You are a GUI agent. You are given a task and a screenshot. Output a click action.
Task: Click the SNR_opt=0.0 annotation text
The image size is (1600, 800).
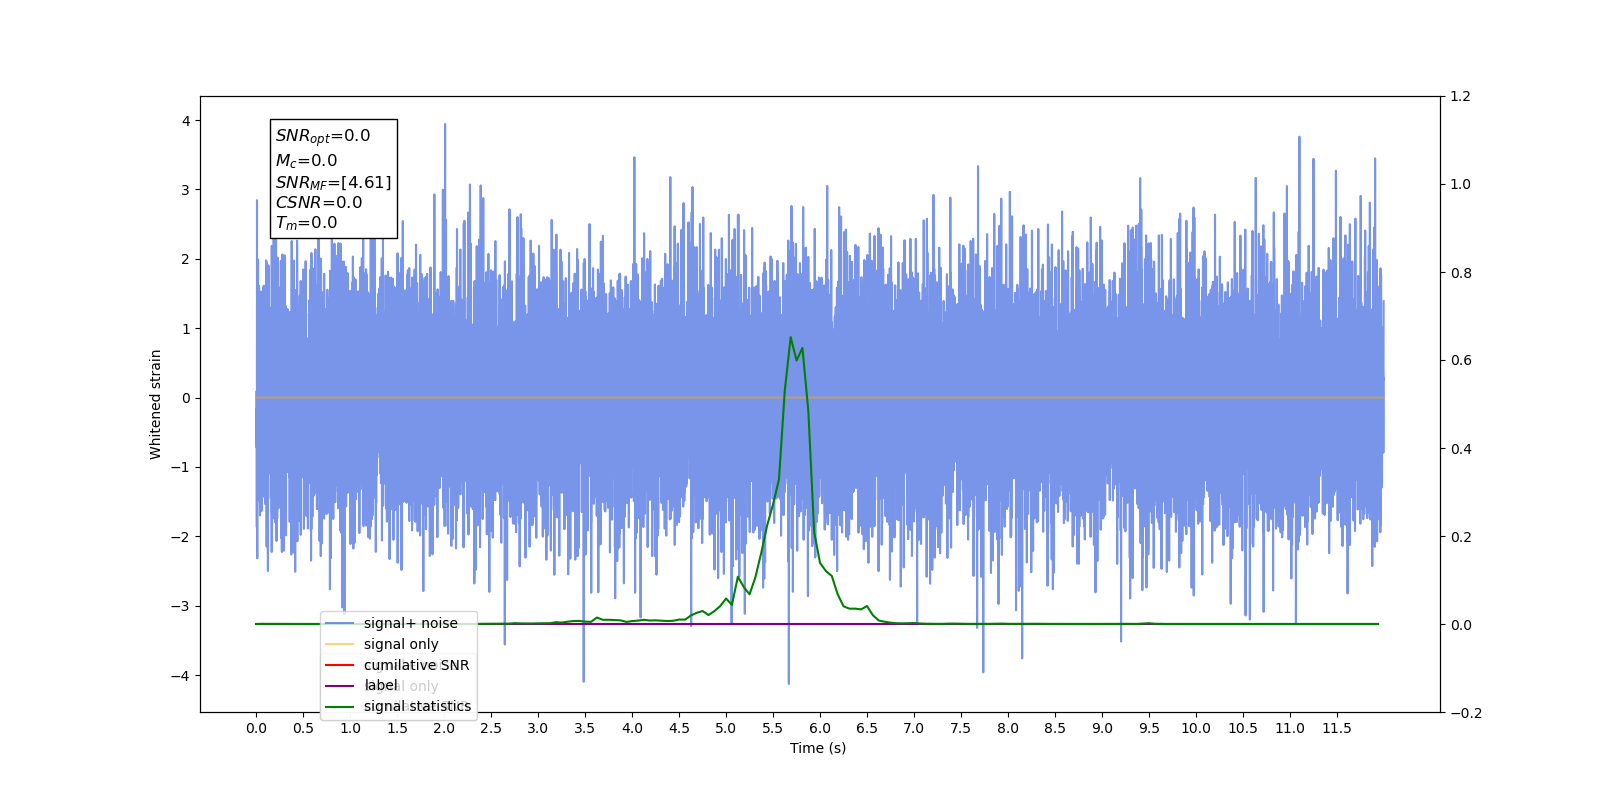pyautogui.click(x=323, y=136)
